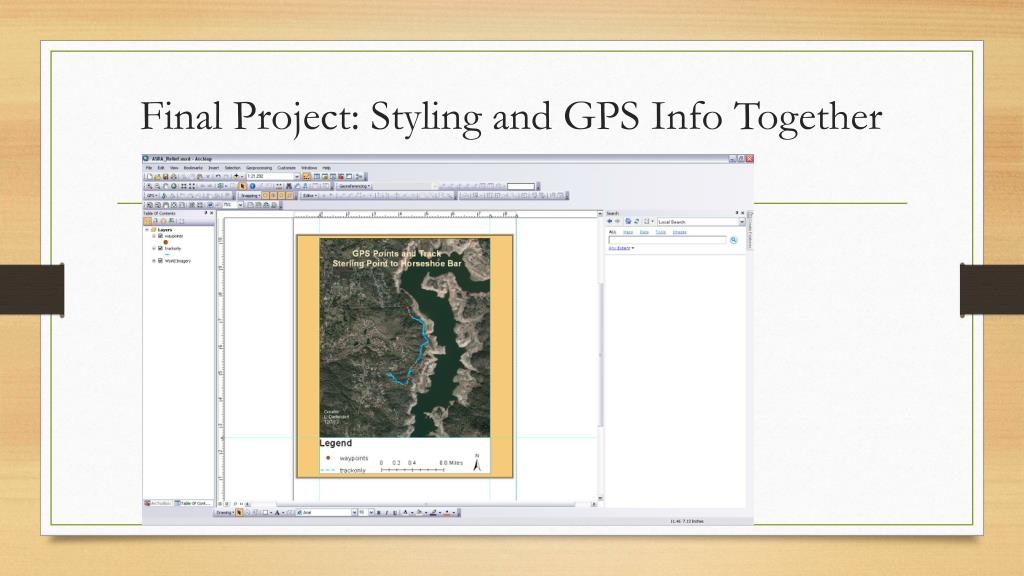Open the Editor Toolbar icon beside scale box
The height and width of the screenshot is (576, 1024).
point(306,176)
